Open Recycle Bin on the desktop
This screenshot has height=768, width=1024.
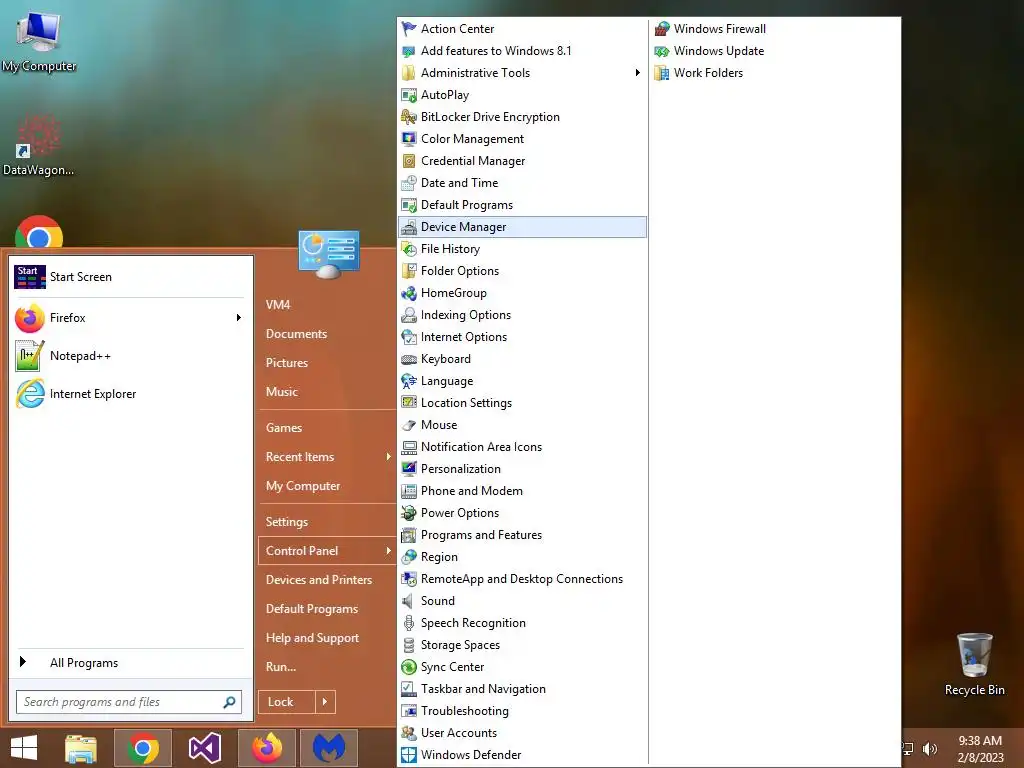pos(974,664)
